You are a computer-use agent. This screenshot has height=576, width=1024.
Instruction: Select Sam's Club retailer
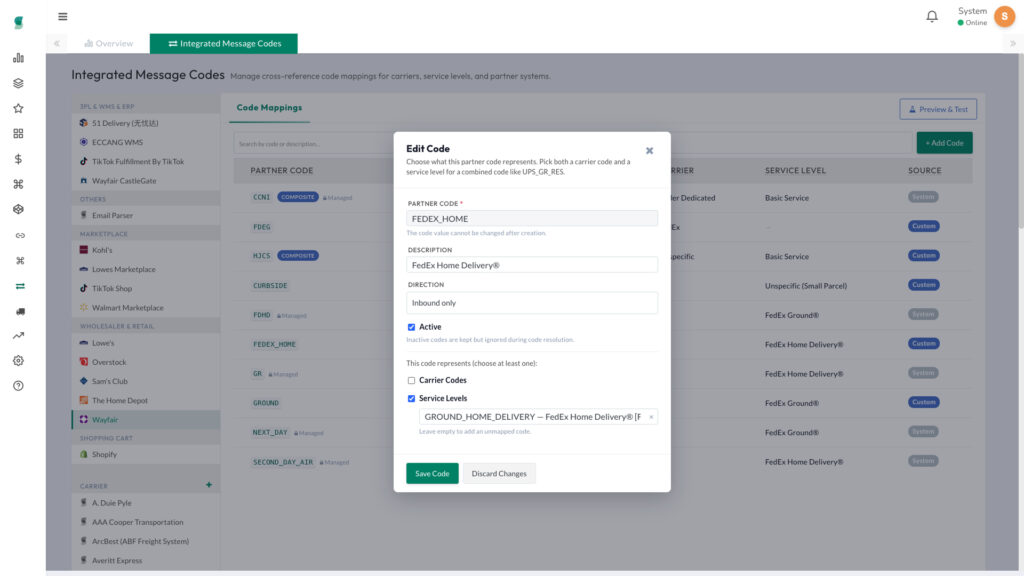click(146, 381)
